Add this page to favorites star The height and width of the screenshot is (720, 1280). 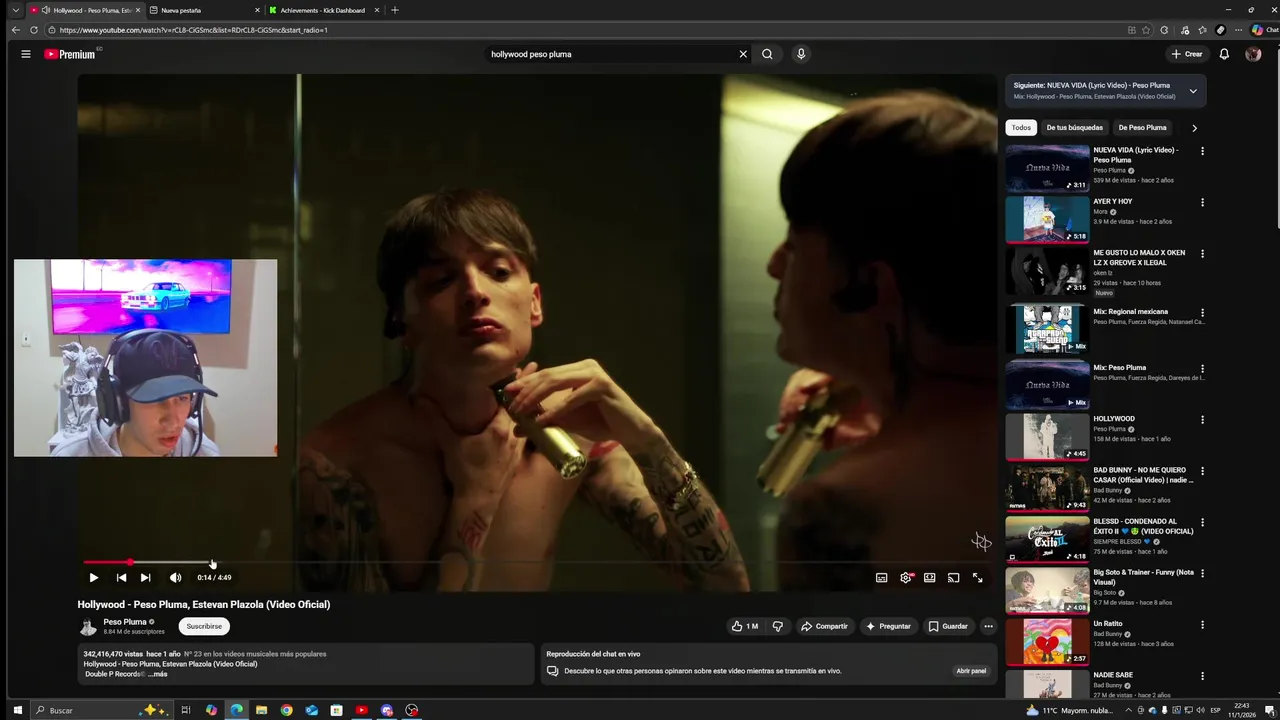tap(1146, 30)
